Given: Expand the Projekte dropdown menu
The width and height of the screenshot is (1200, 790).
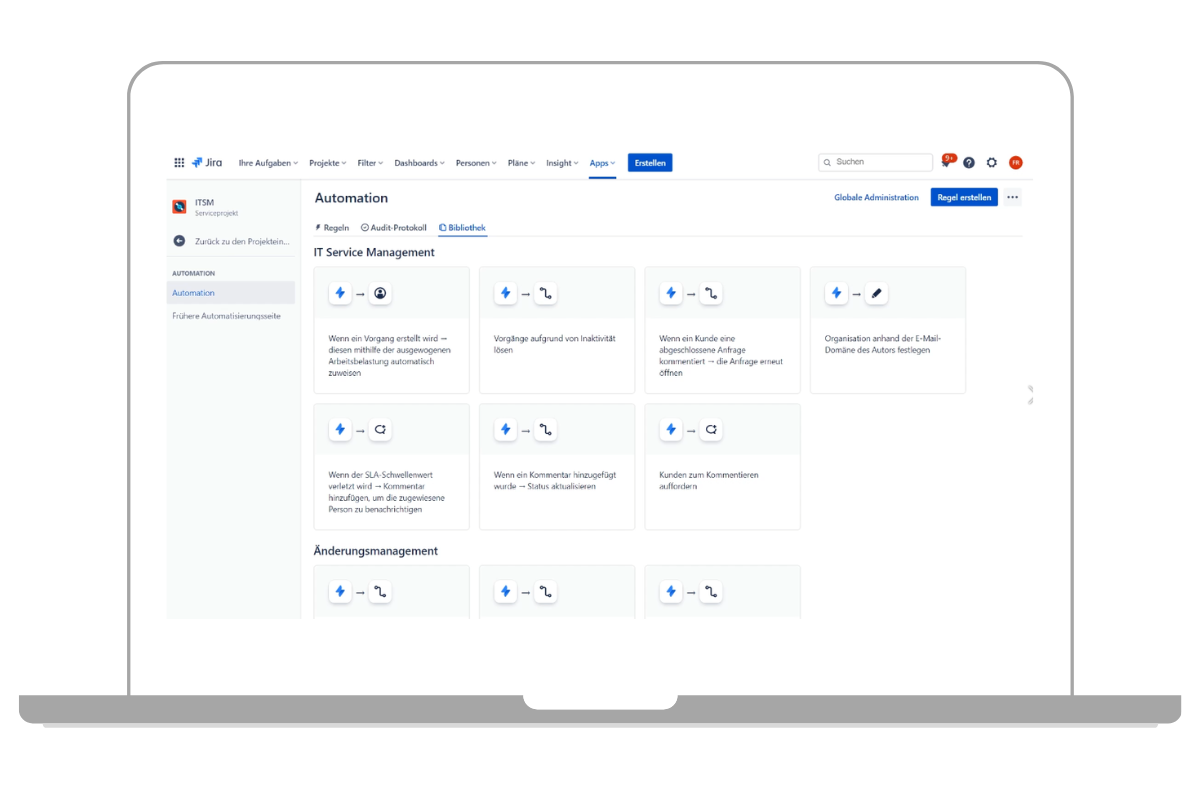Looking at the screenshot, I should tap(327, 163).
